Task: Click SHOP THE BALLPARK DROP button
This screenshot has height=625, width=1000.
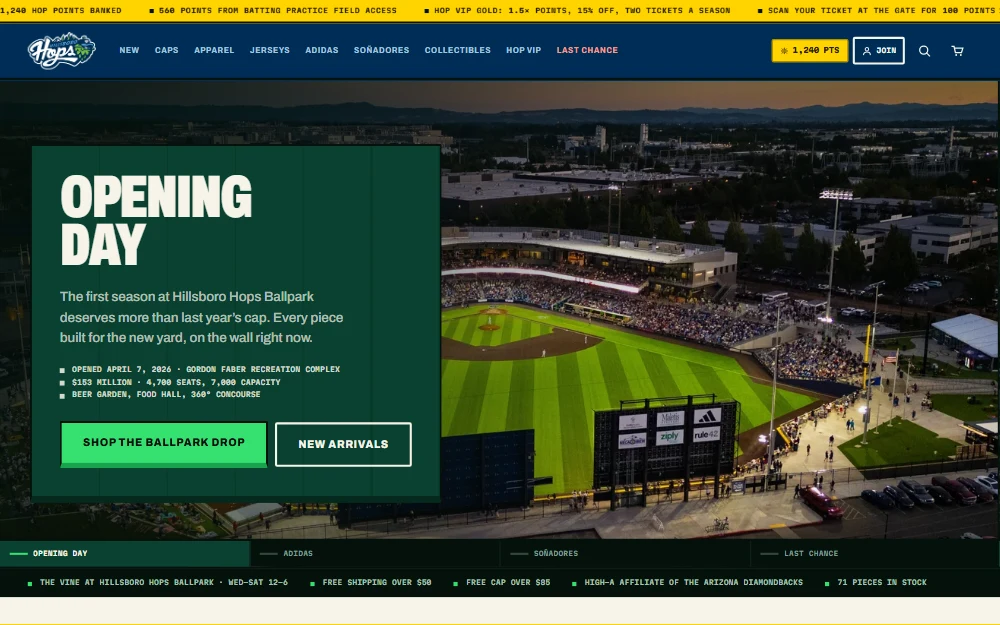Action: point(164,444)
